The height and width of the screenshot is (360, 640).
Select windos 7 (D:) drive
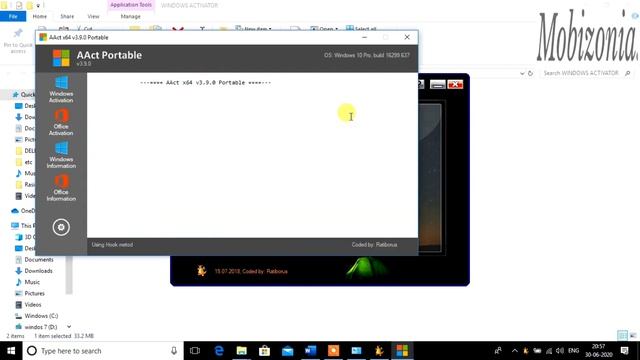tap(40, 327)
